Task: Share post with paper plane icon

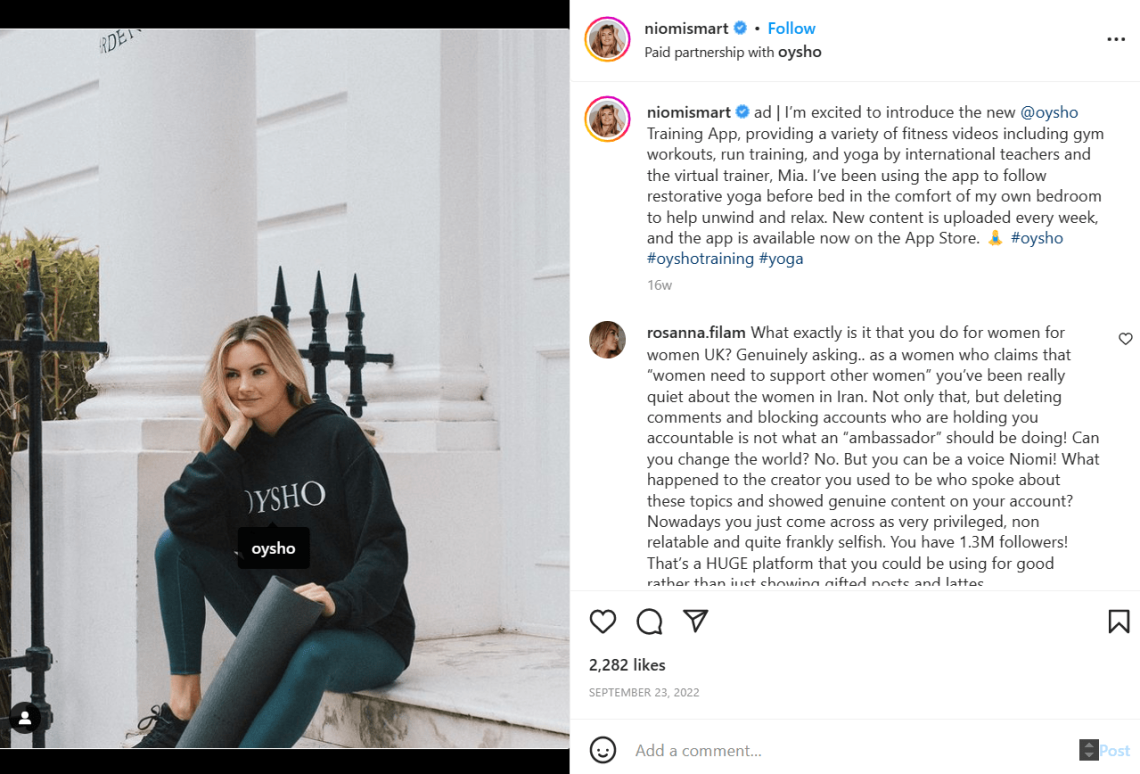Action: (x=696, y=621)
